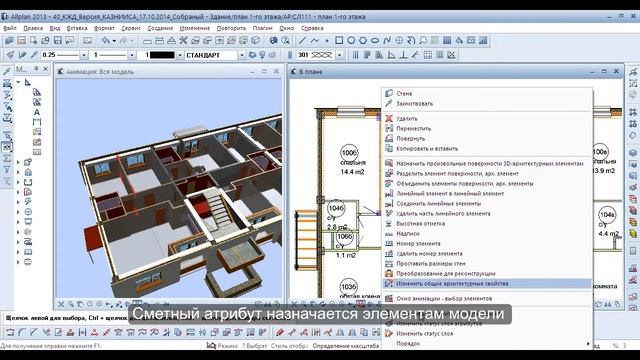Viewport: 640px width, 360px height.
Task: Open the Порядок submenu entry
Action: coord(487,343)
